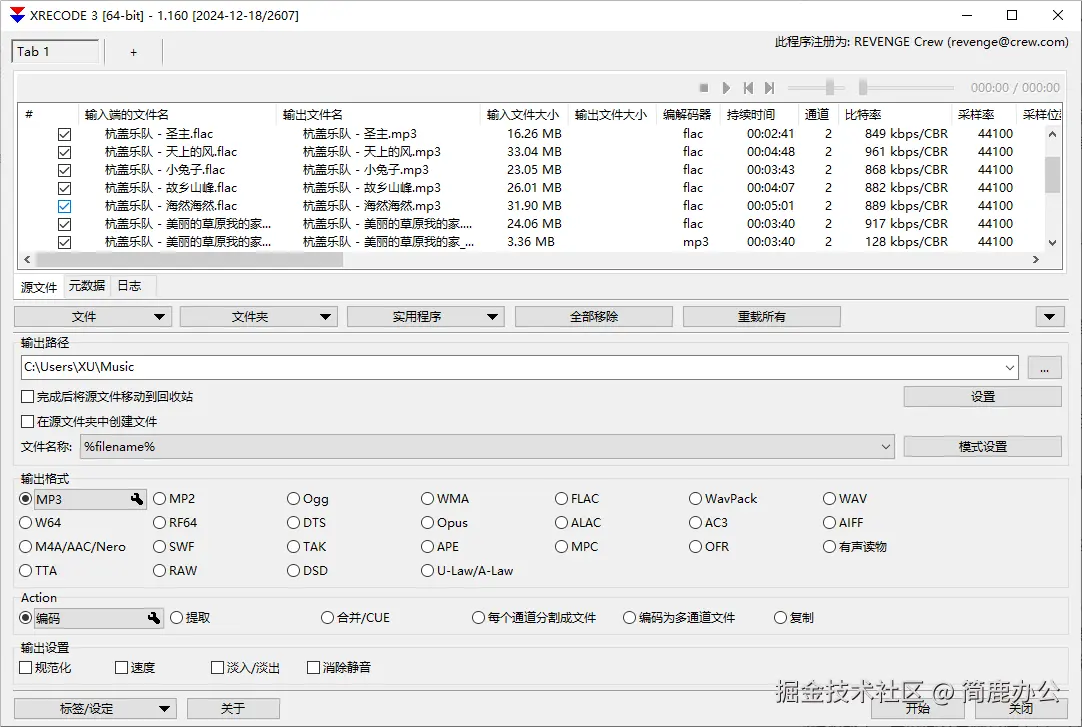Click the 比特率 column header
Image resolution: width=1082 pixels, height=727 pixels.
(895, 114)
